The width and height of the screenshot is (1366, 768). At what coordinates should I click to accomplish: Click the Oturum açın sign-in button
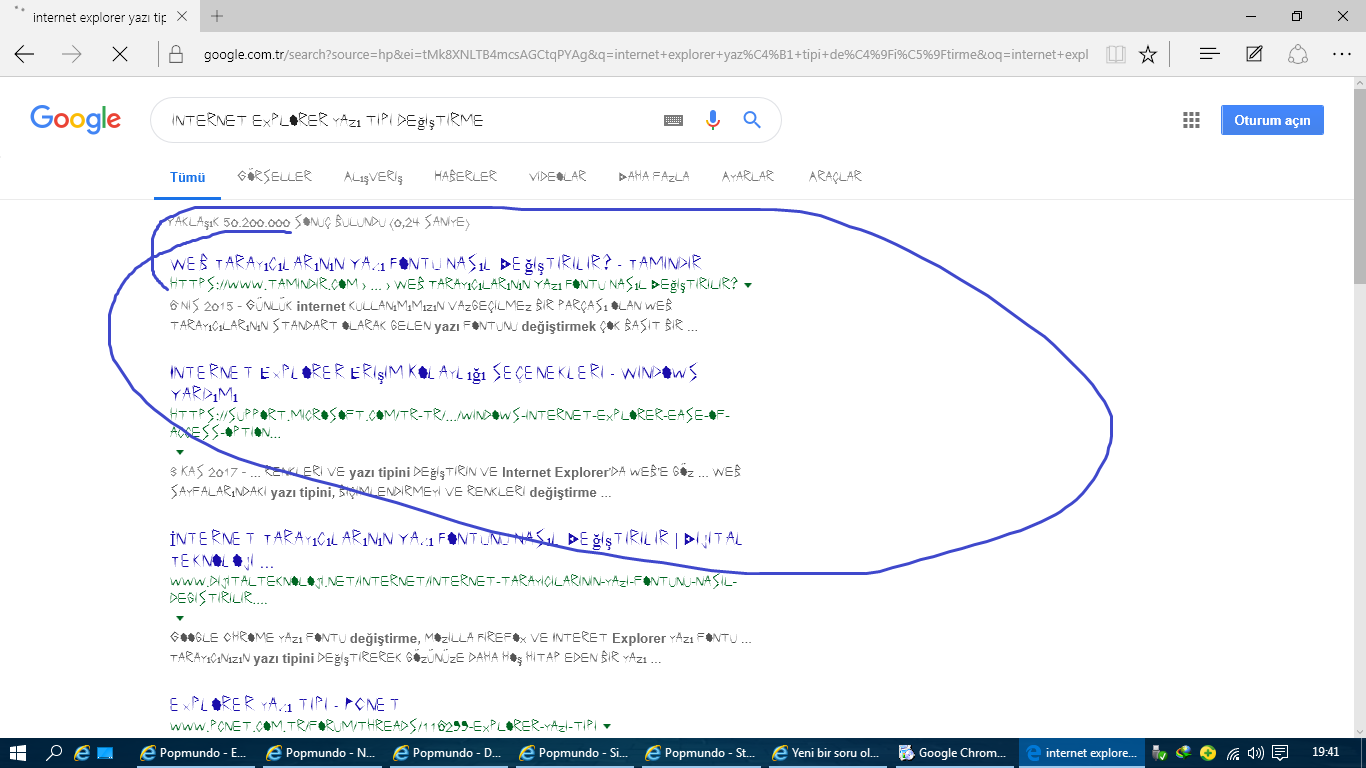pyautogui.click(x=1272, y=120)
